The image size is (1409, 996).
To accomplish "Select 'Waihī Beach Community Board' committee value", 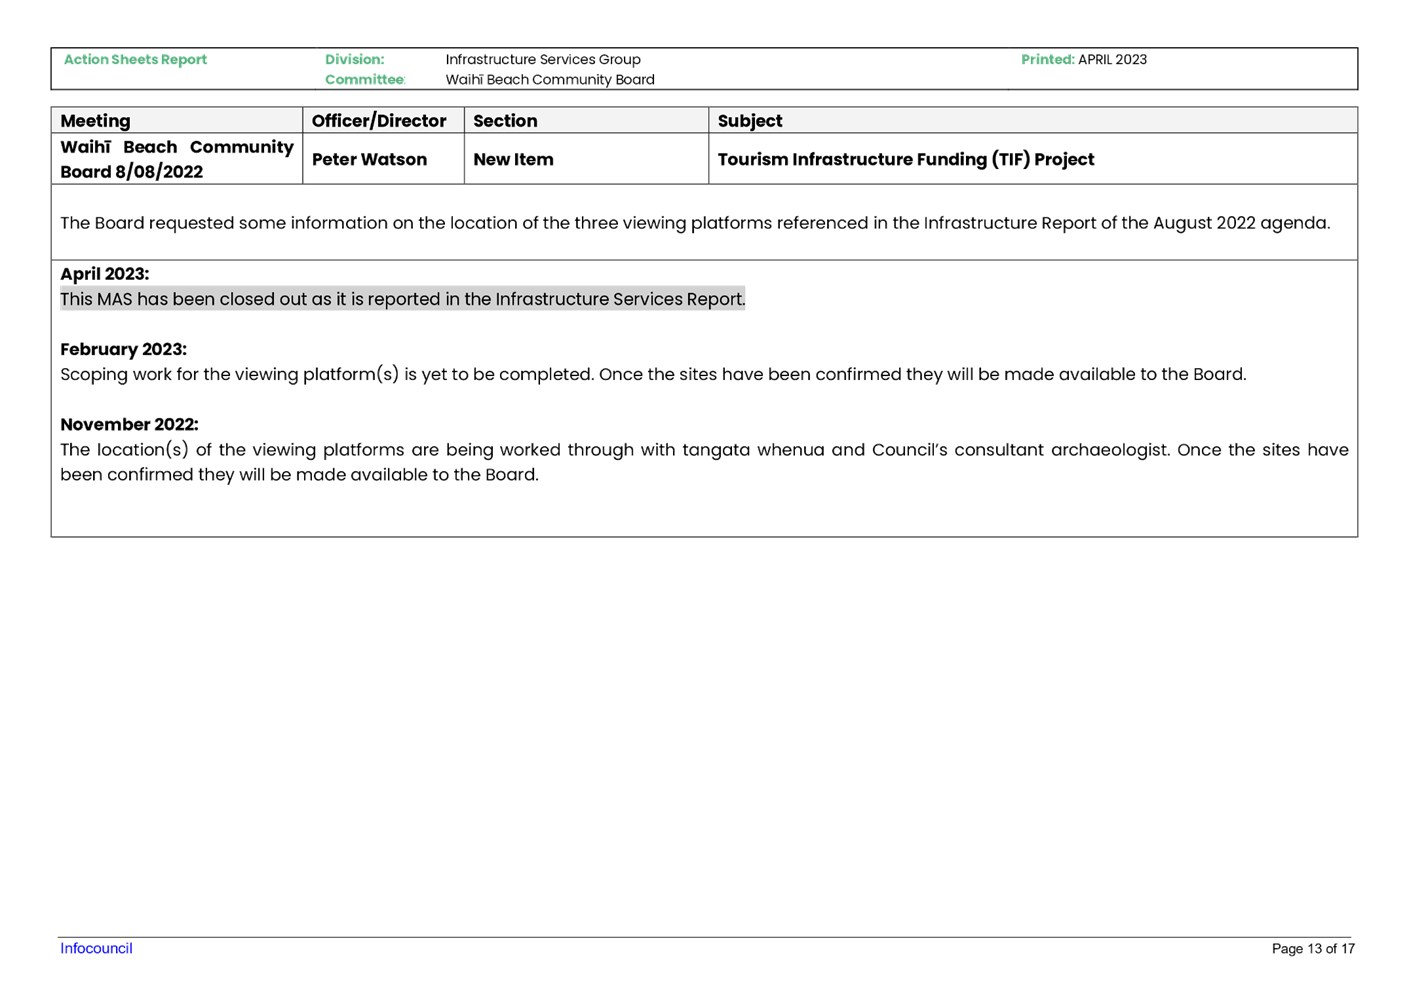I will tap(550, 80).
